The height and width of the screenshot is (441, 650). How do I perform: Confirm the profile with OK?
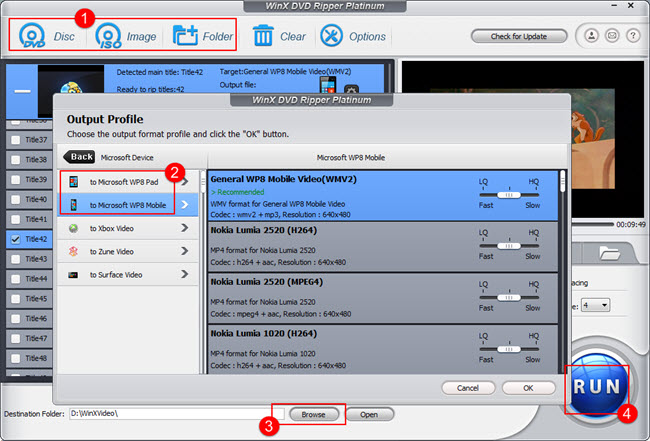tap(528, 388)
